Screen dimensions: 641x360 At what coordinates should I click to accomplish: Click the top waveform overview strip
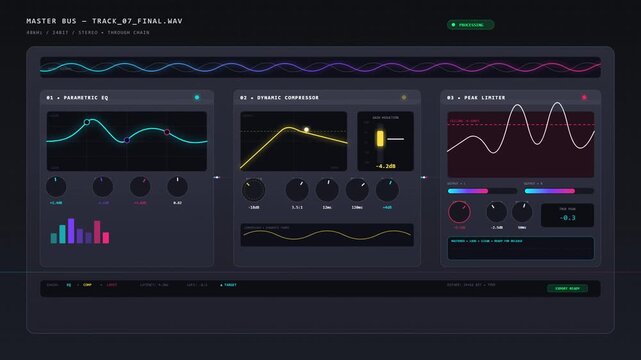pyautogui.click(x=320, y=67)
